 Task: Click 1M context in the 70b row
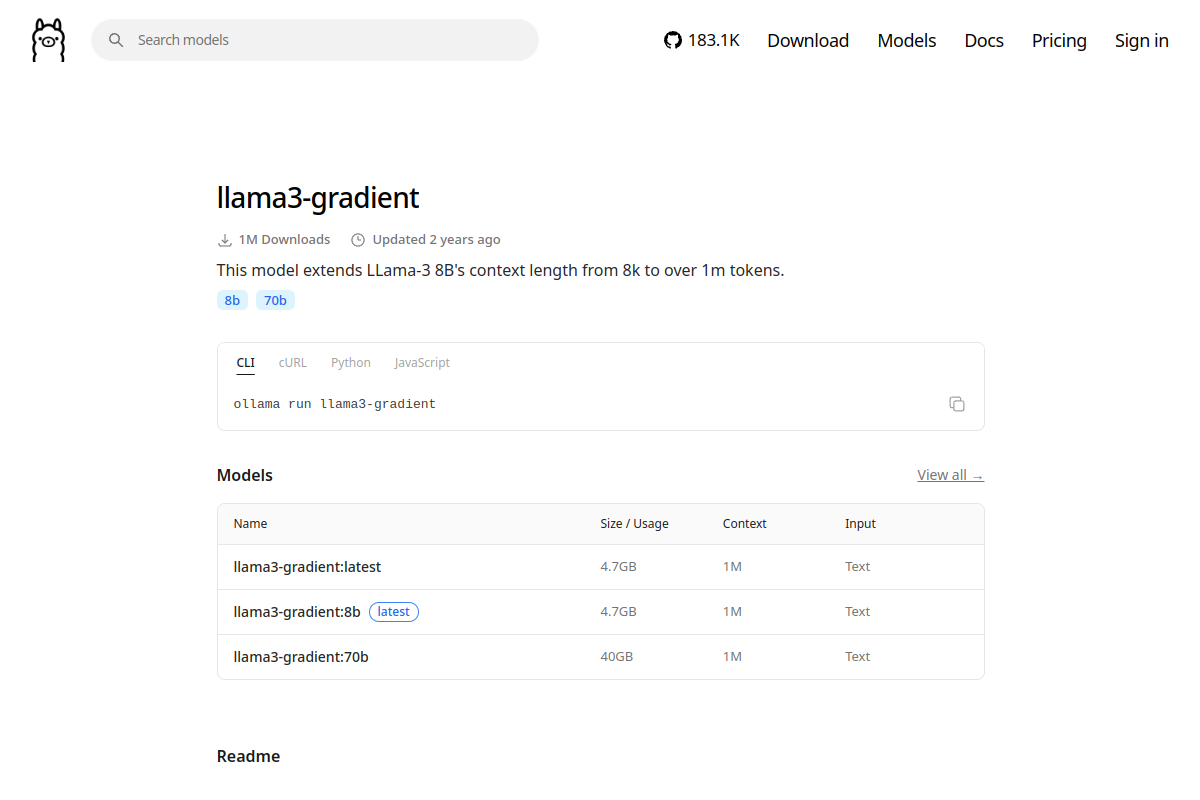(x=732, y=657)
